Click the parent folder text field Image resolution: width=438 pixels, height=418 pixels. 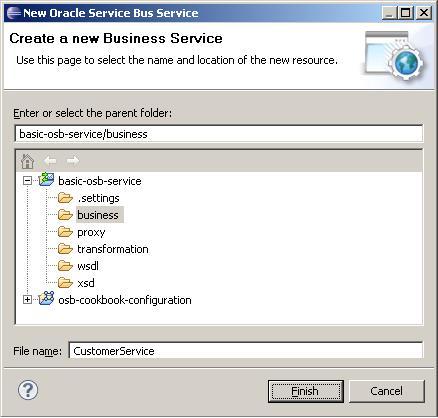click(x=219, y=134)
